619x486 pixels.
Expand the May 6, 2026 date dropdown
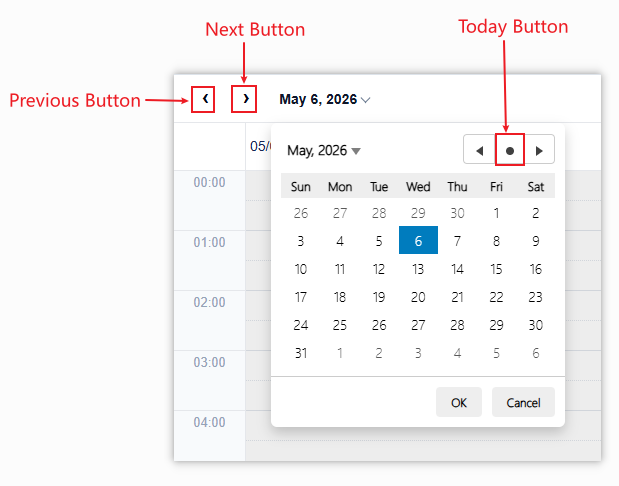point(325,99)
